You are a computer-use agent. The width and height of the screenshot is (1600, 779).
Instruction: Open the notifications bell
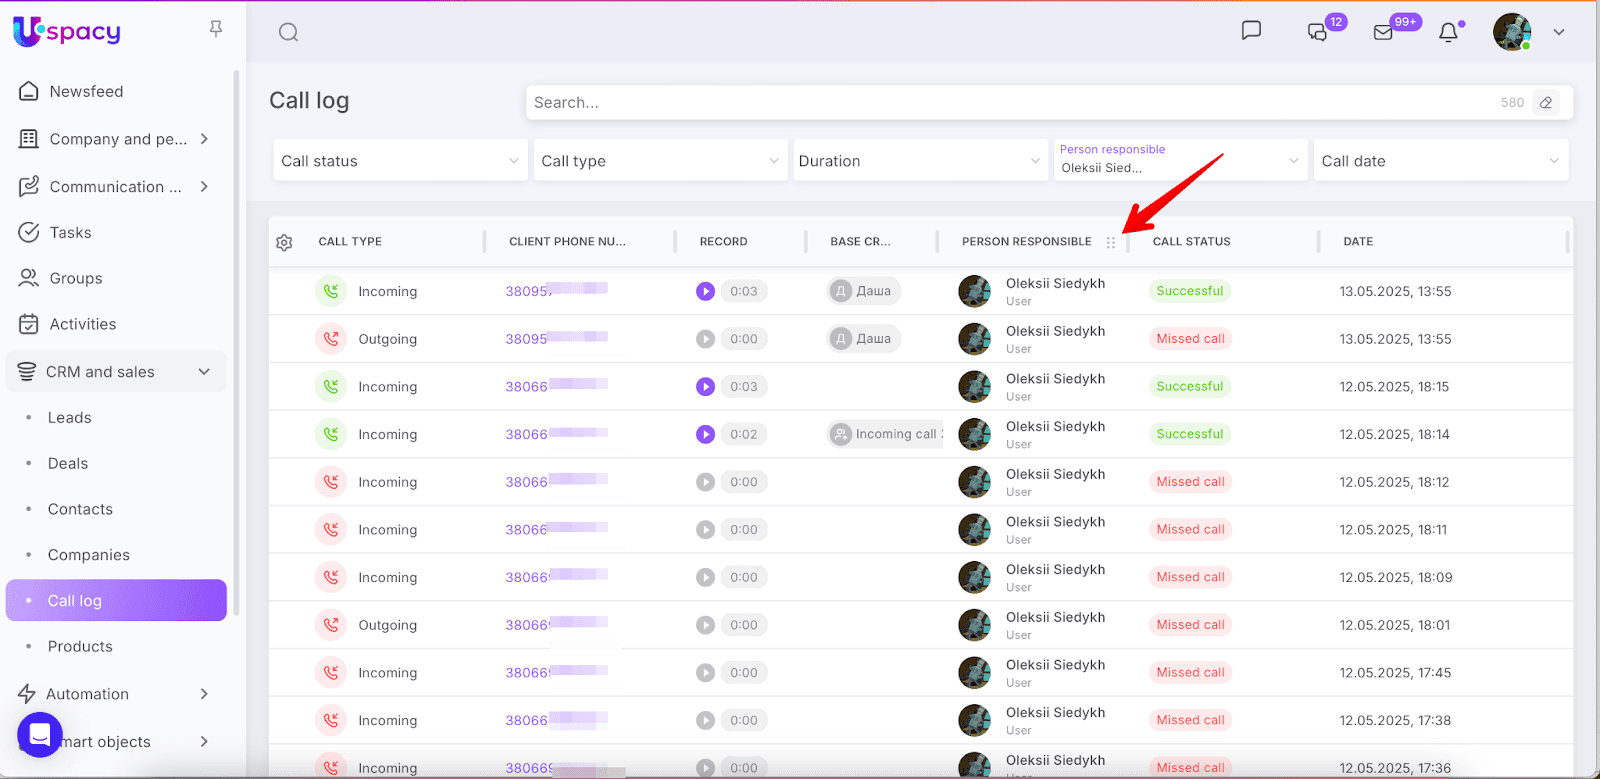1448,33
